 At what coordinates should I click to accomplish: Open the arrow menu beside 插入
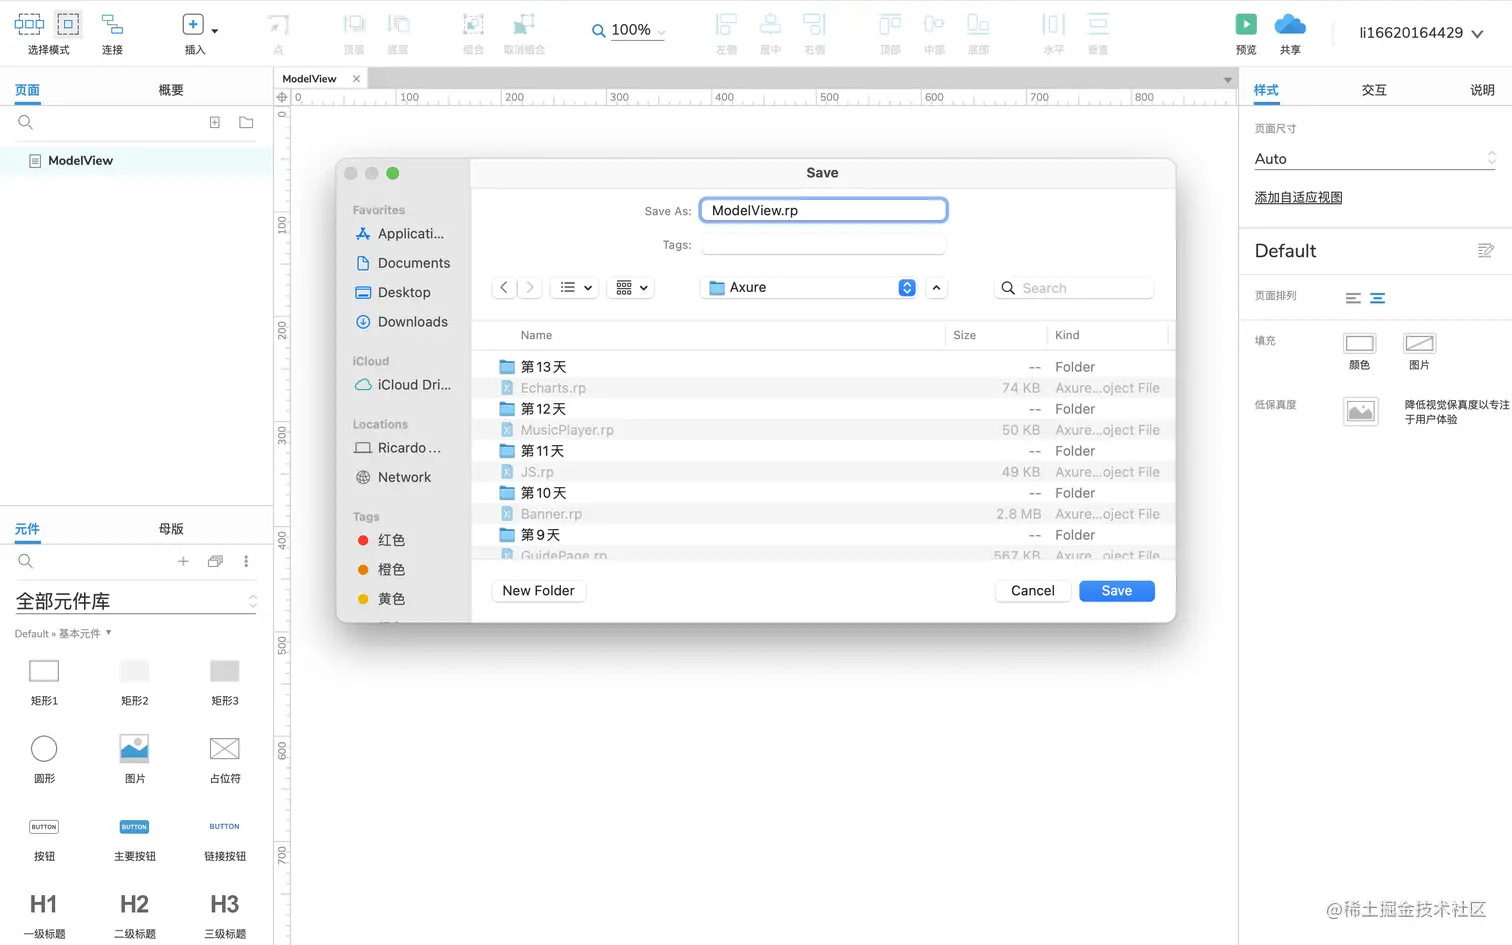(214, 31)
